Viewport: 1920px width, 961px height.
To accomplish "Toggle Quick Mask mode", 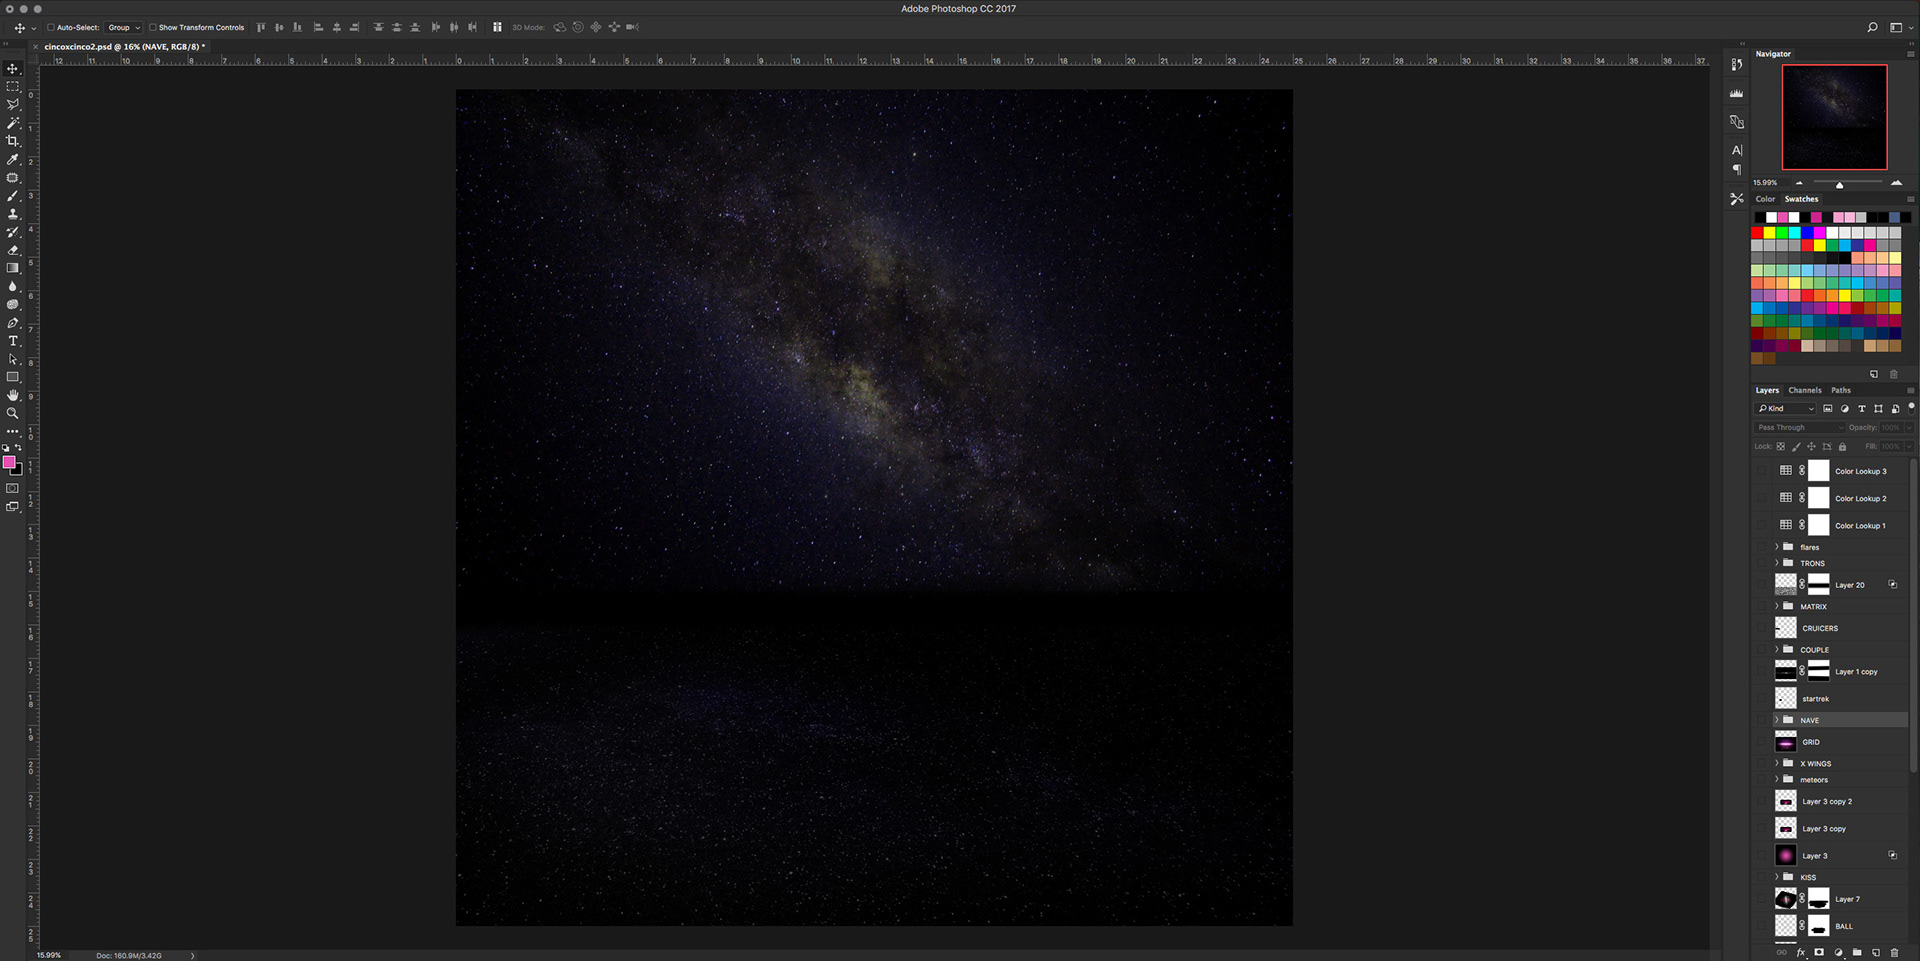I will coord(13,488).
